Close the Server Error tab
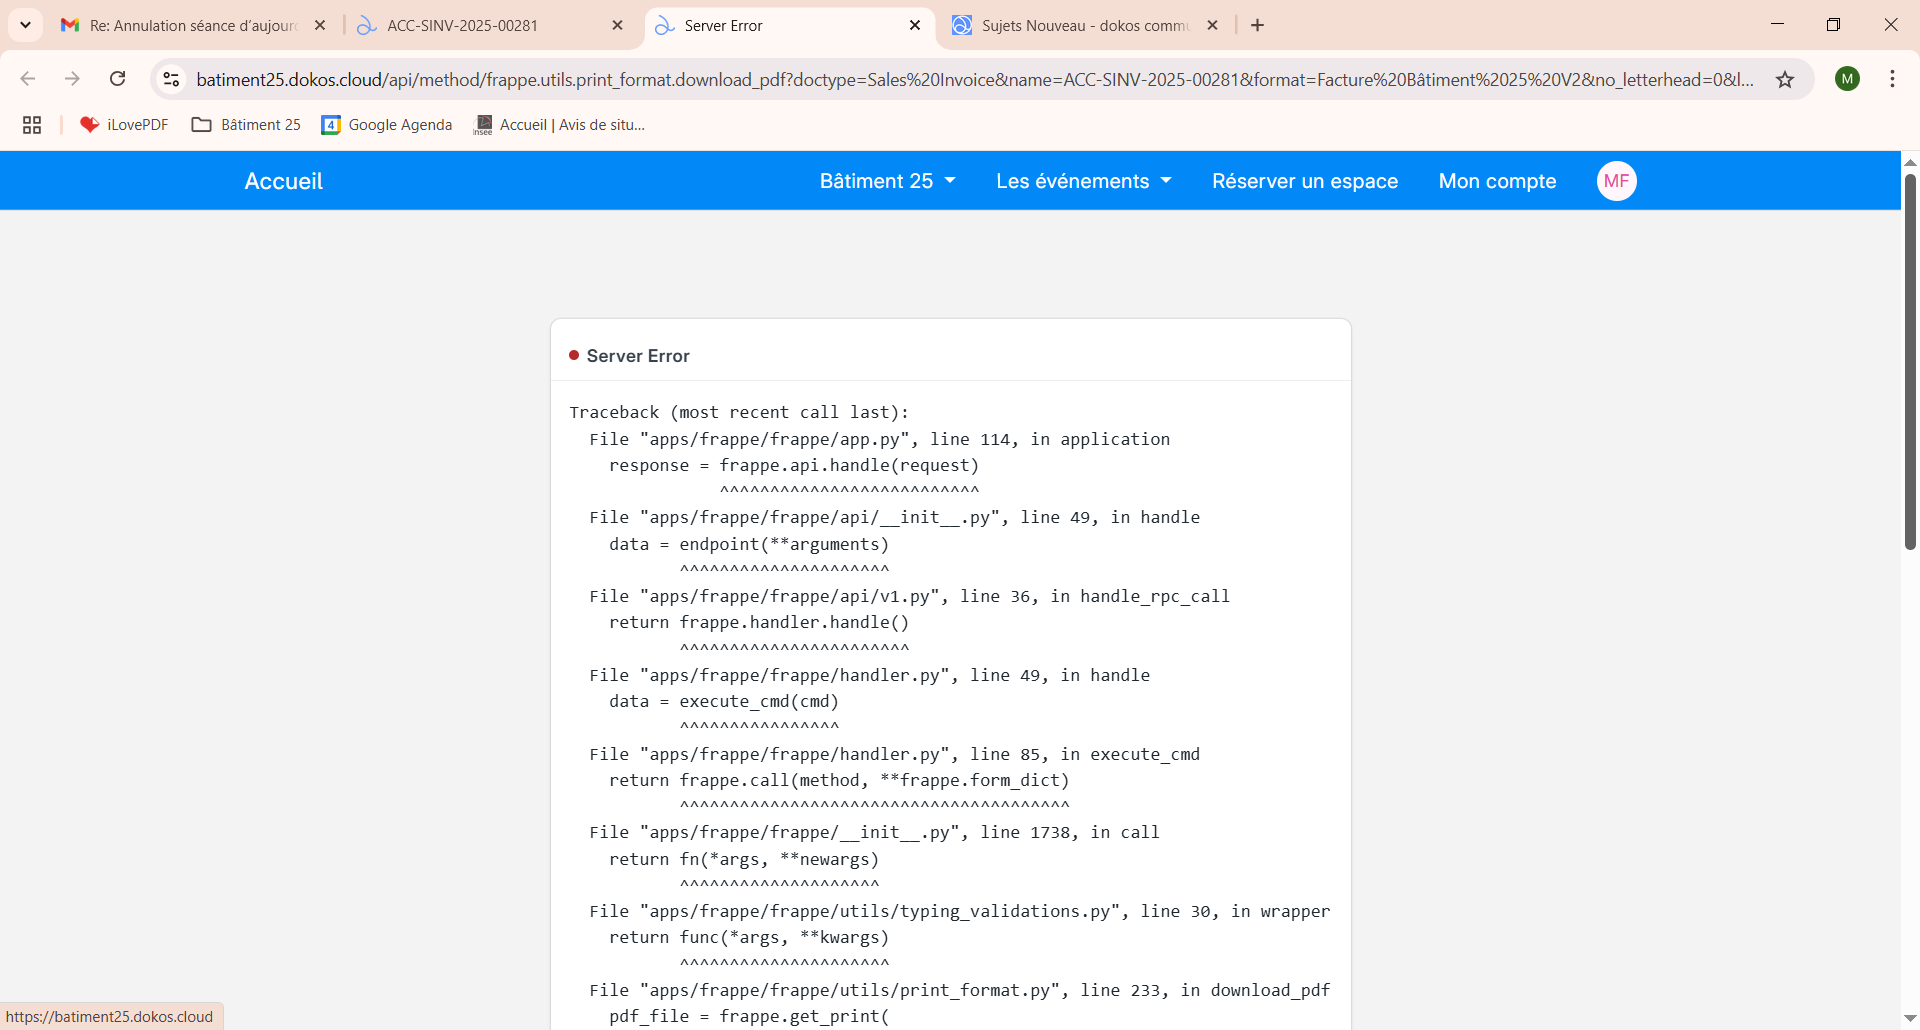1920x1030 pixels. (915, 26)
